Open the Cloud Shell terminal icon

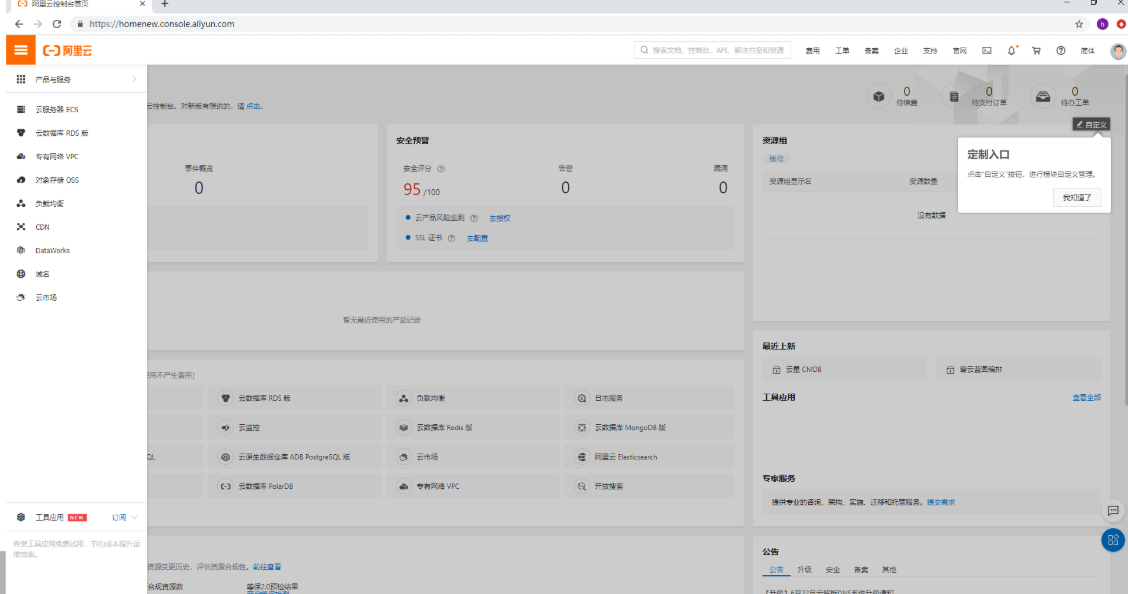pyautogui.click(x=987, y=50)
